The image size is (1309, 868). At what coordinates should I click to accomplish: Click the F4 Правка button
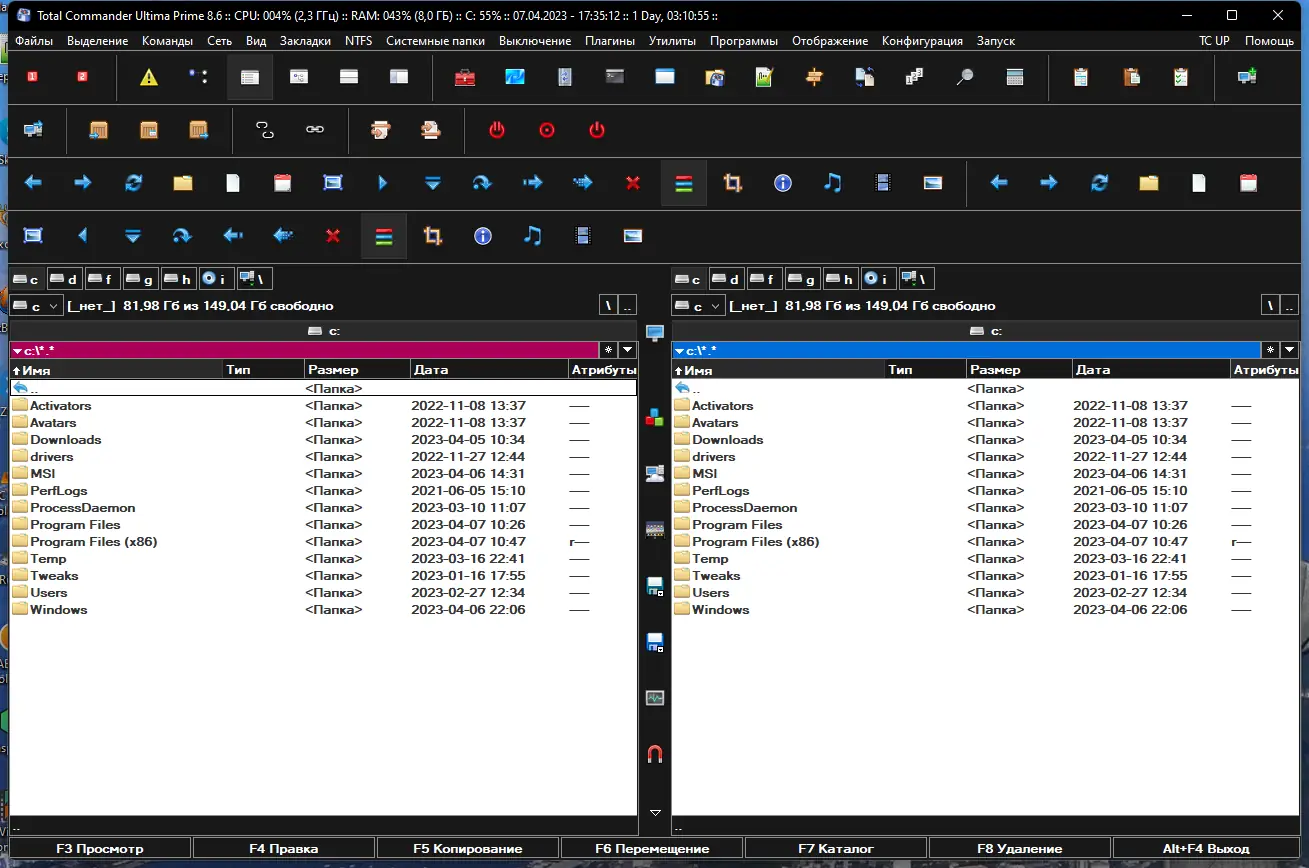284,849
